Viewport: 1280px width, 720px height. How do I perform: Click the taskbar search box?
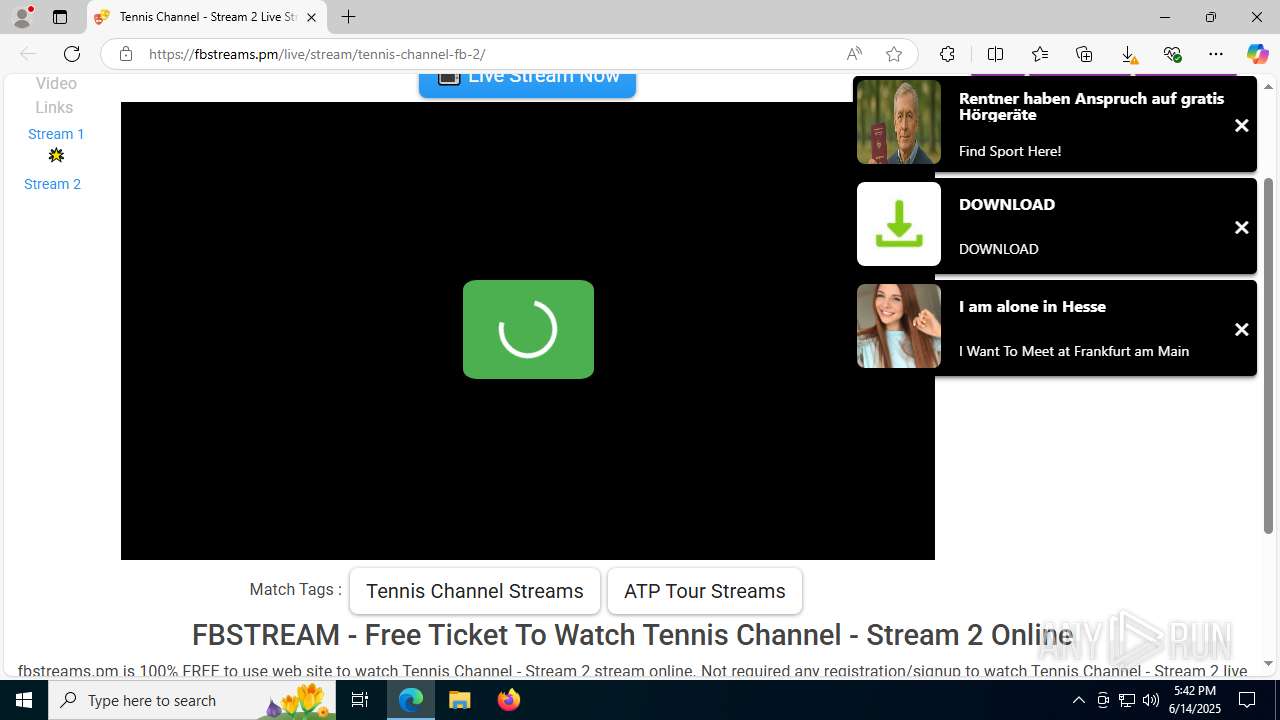click(192, 700)
